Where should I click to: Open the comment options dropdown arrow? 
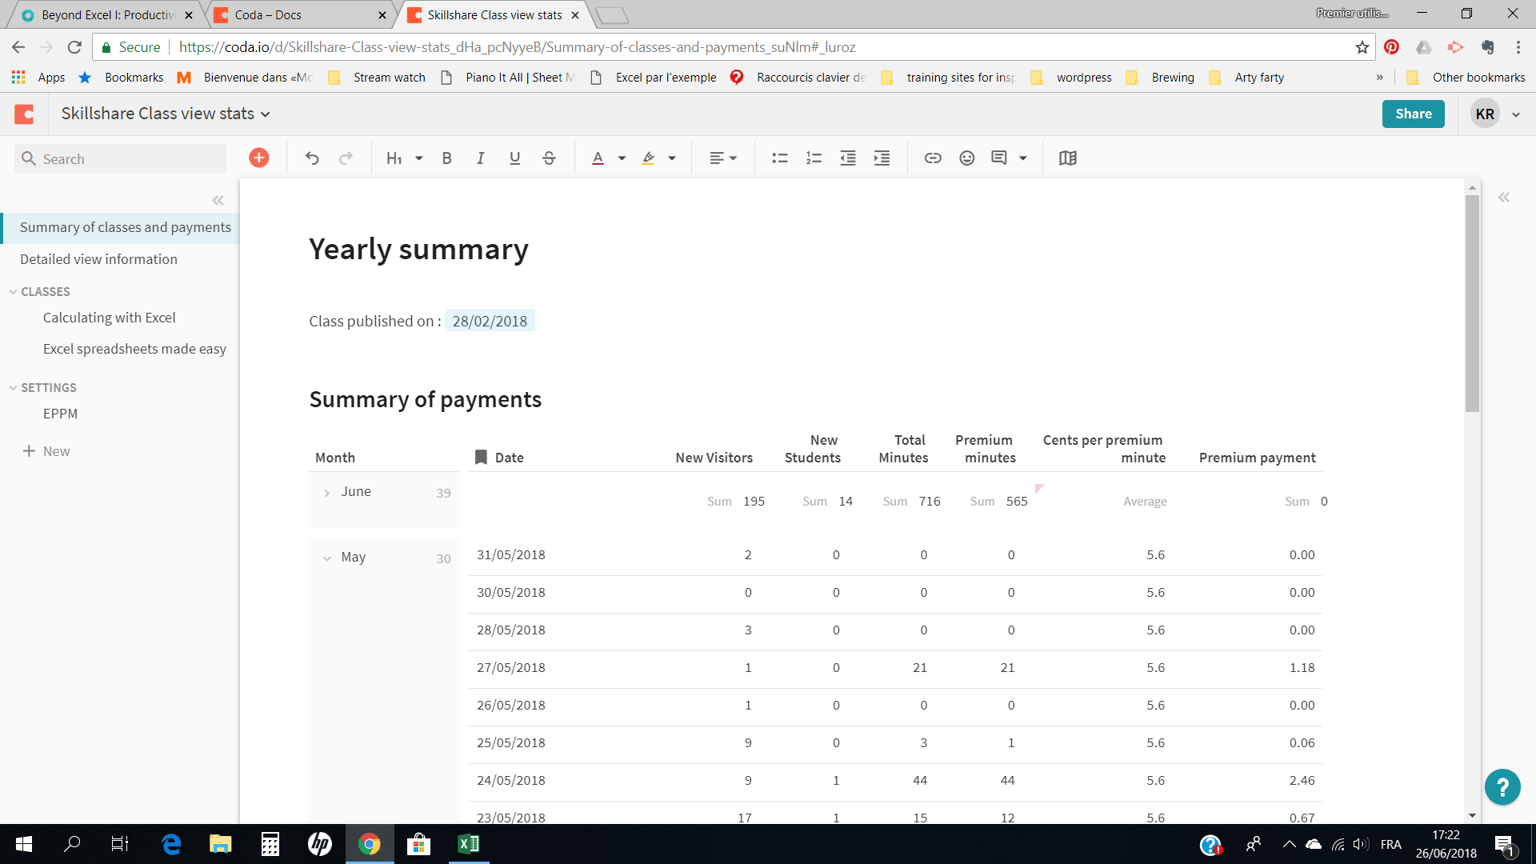click(x=1023, y=158)
